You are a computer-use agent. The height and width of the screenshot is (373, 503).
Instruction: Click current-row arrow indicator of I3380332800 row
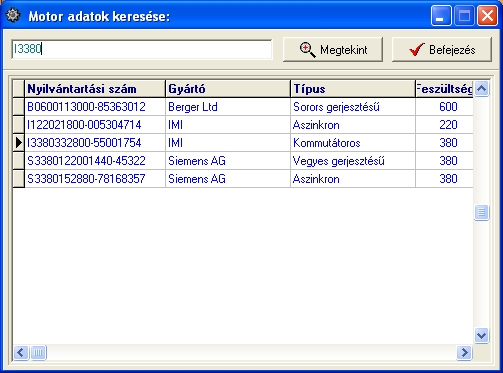(x=19, y=143)
